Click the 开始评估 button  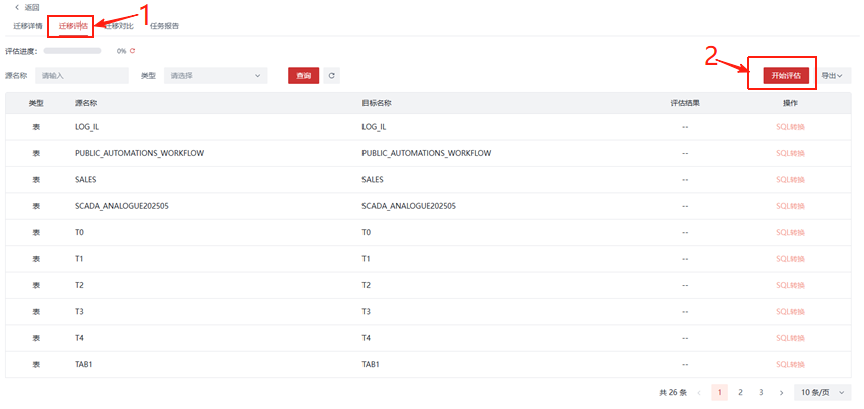click(x=785, y=75)
